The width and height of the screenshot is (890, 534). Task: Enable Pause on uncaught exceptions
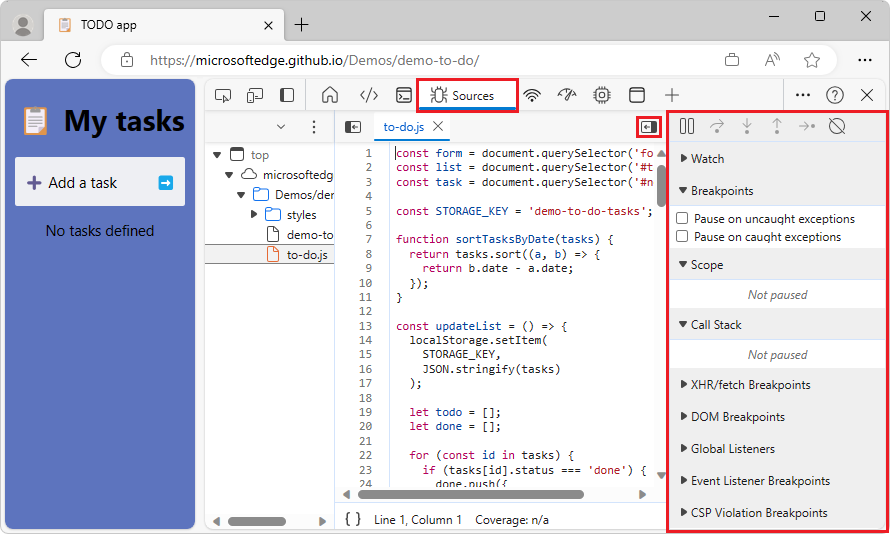(682, 218)
